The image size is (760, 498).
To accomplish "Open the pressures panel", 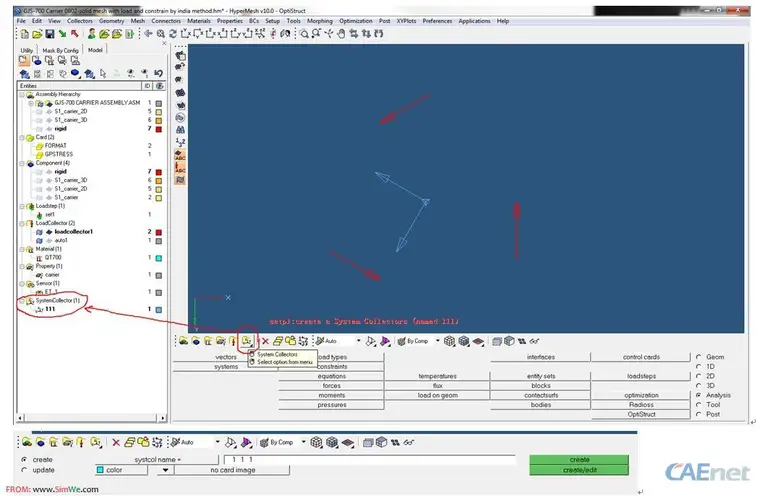I will 332,405.
